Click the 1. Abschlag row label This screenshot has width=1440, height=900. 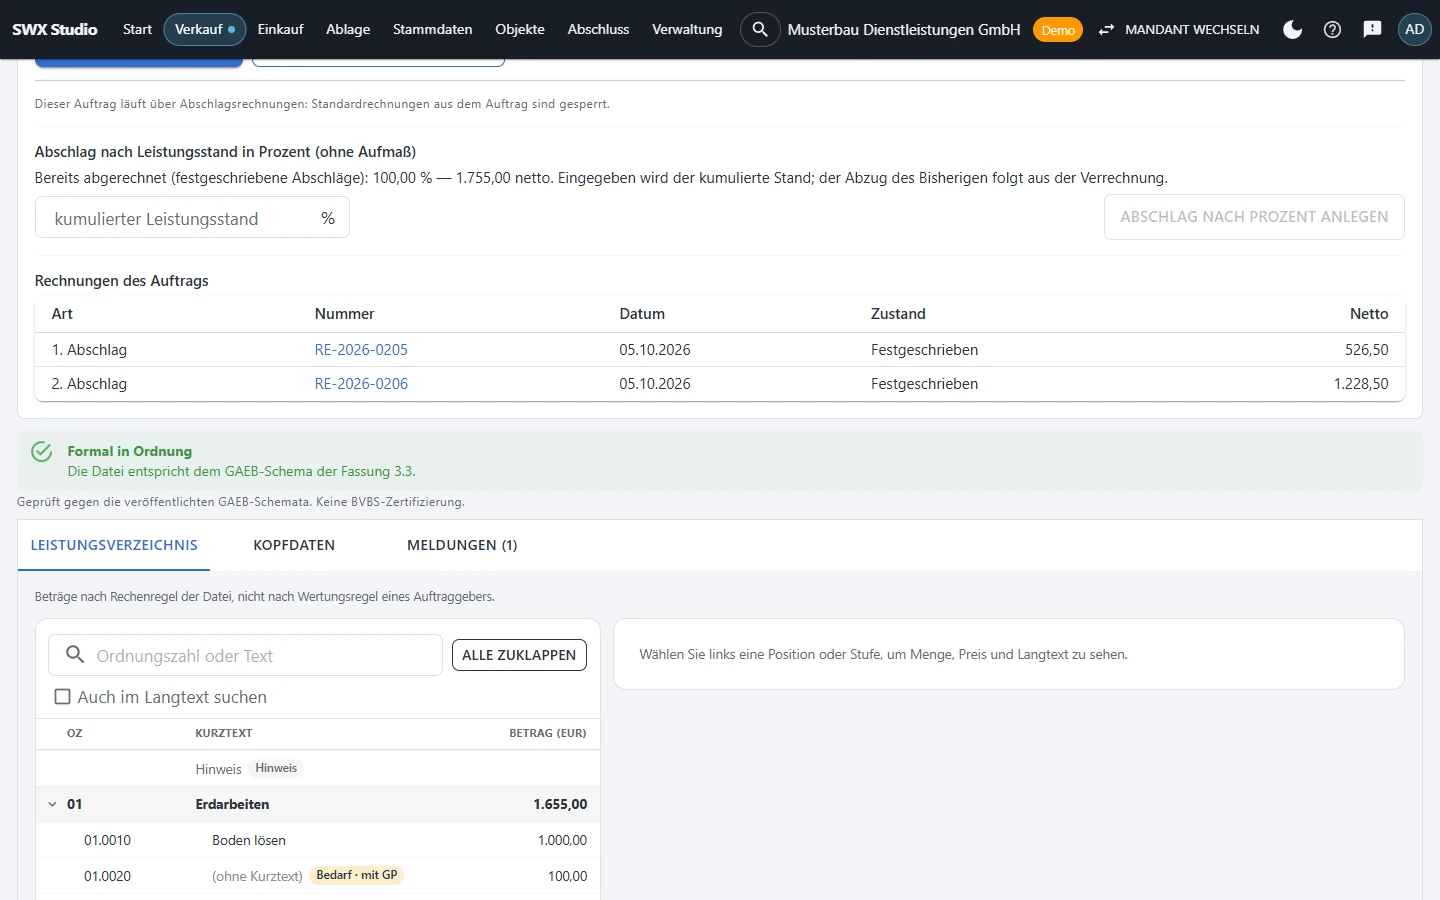click(89, 350)
